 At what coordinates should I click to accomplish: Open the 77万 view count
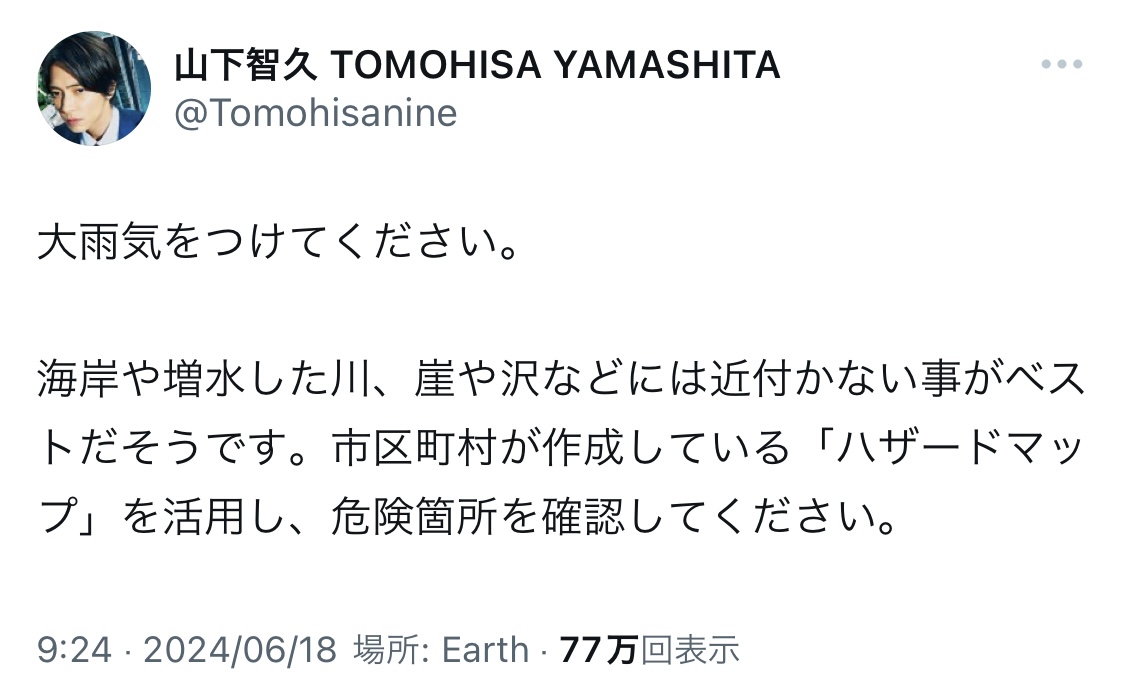pos(598,651)
